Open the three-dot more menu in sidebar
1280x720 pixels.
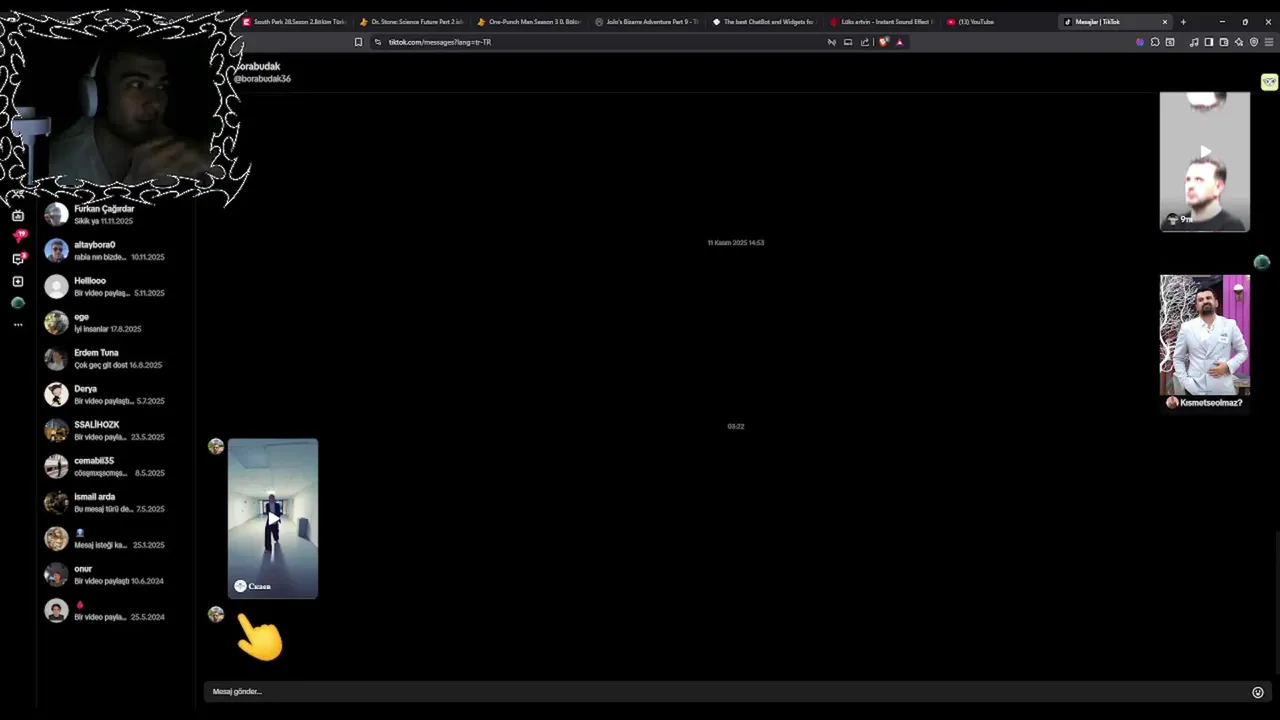tap(18, 325)
